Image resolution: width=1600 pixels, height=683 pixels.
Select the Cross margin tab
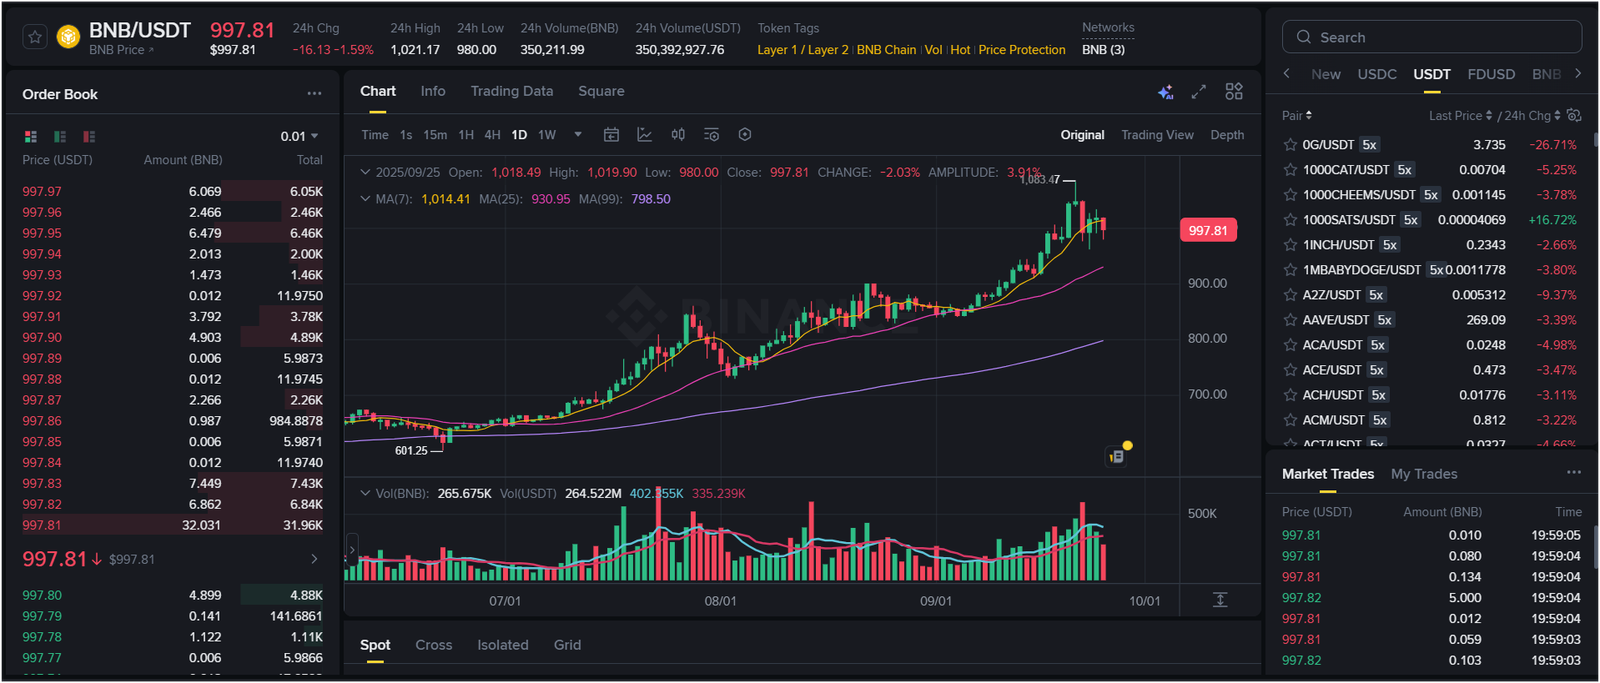[434, 645]
